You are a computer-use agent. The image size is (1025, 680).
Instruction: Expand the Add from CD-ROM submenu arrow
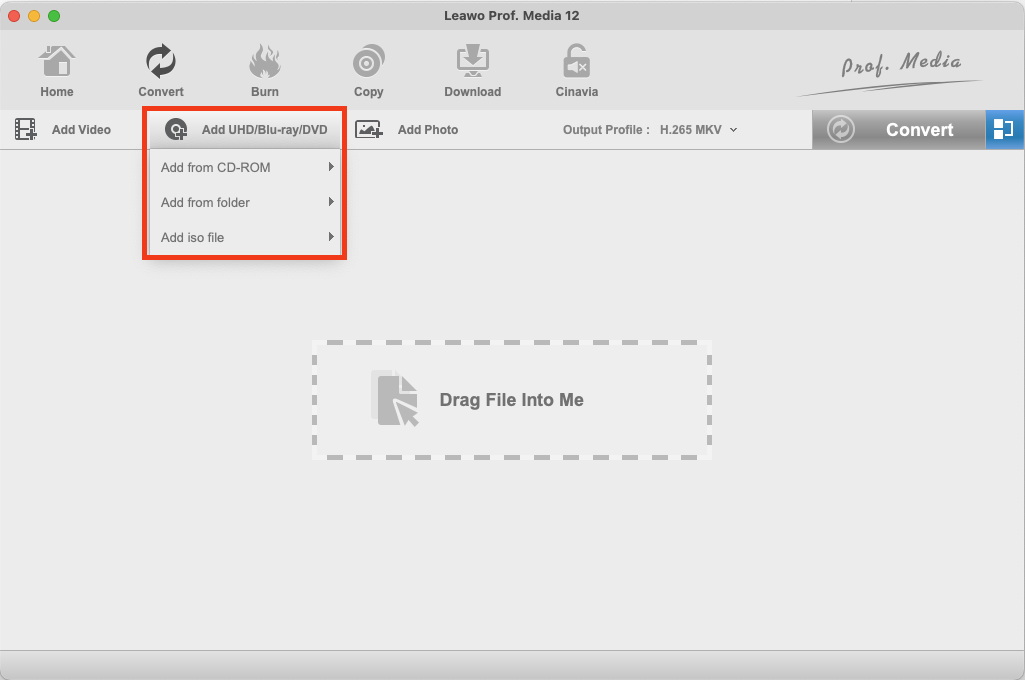[331, 167]
